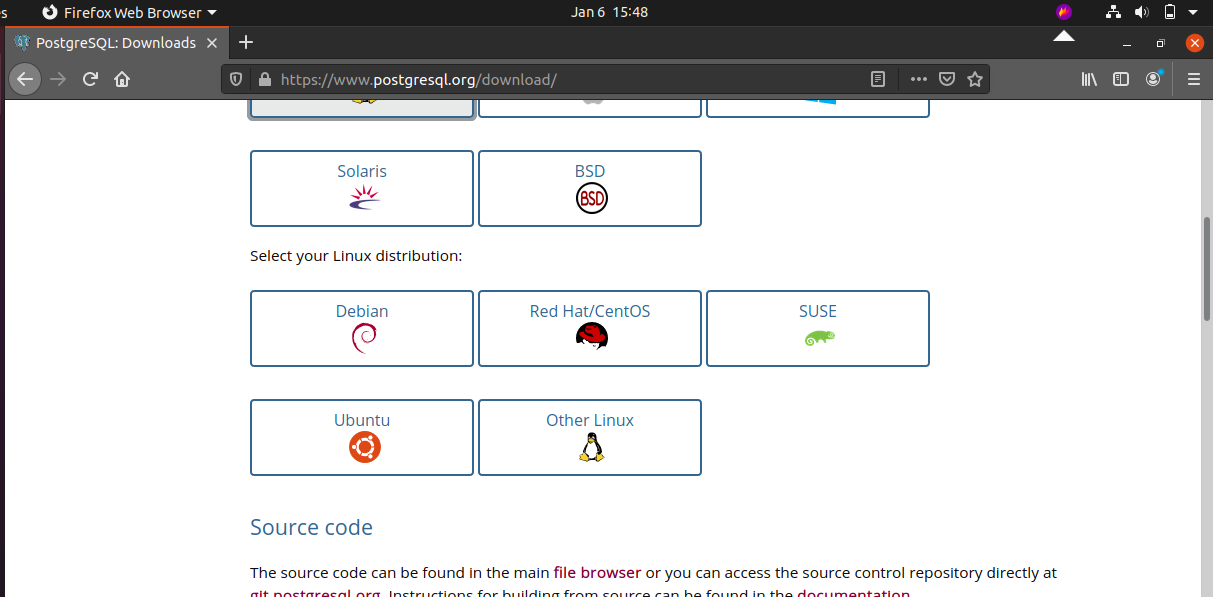Open the network status icon in top bar
Image resolution: width=1213 pixels, height=597 pixels.
[x=1114, y=12]
